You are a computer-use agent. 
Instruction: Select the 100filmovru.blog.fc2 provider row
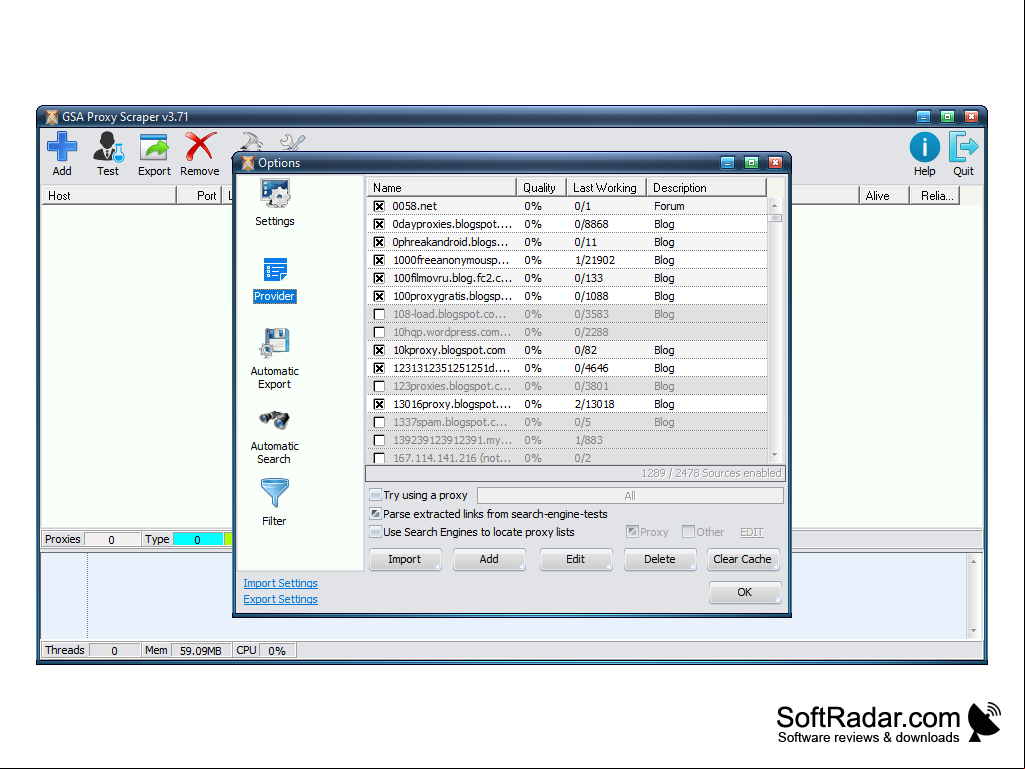[567, 278]
